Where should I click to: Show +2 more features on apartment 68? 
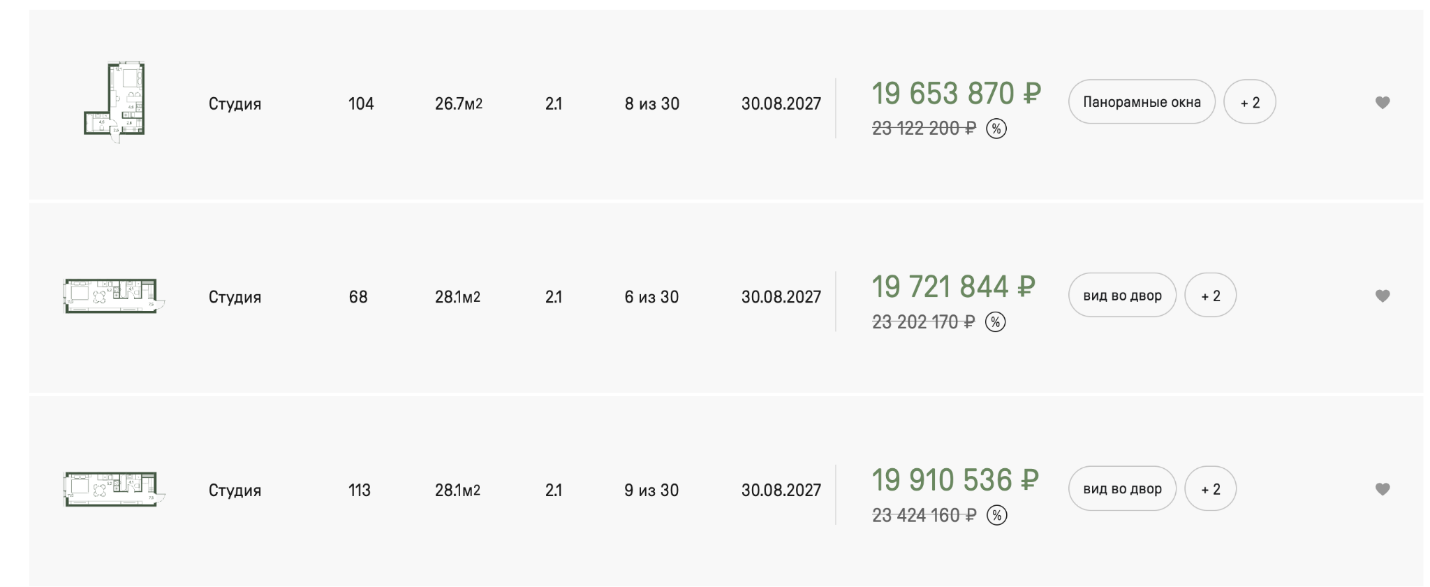pyautogui.click(x=1210, y=296)
